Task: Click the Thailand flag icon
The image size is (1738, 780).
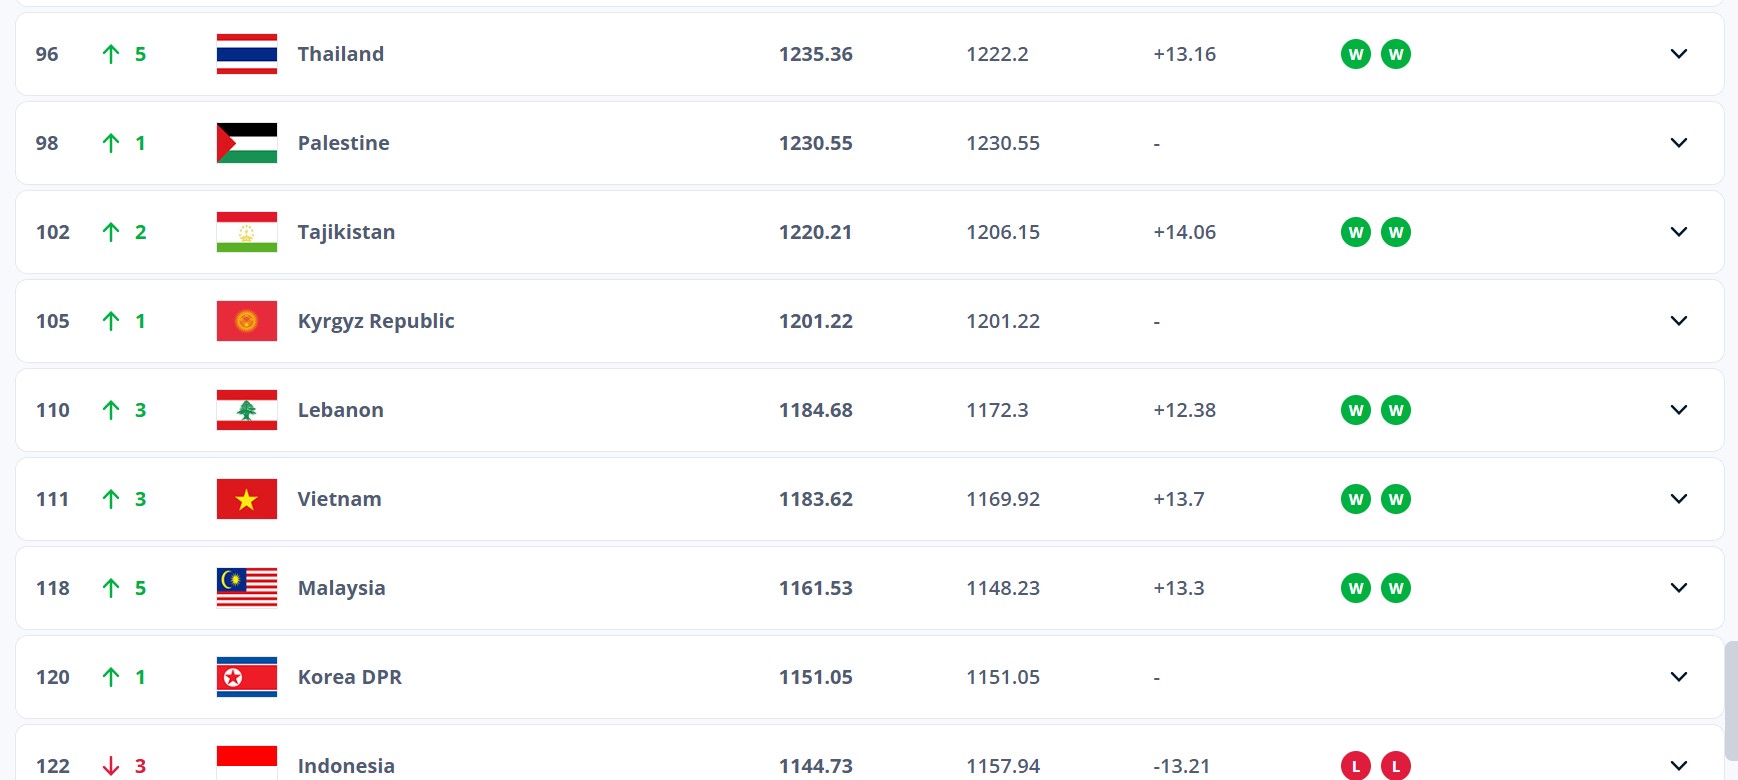Action: click(246, 54)
